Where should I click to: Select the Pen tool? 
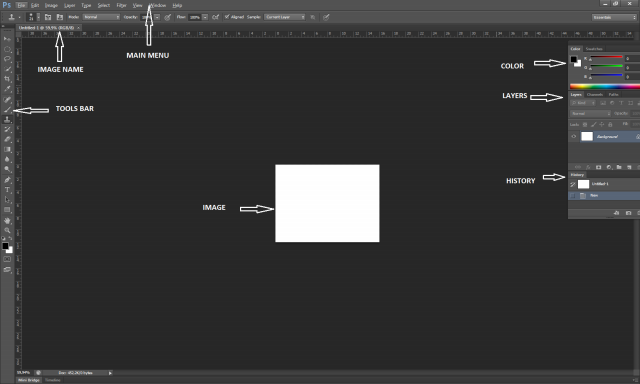pyautogui.click(x=7, y=180)
